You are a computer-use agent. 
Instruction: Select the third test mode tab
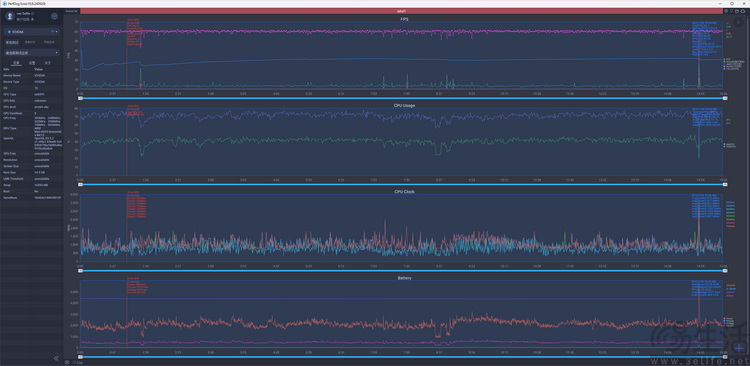[49, 42]
